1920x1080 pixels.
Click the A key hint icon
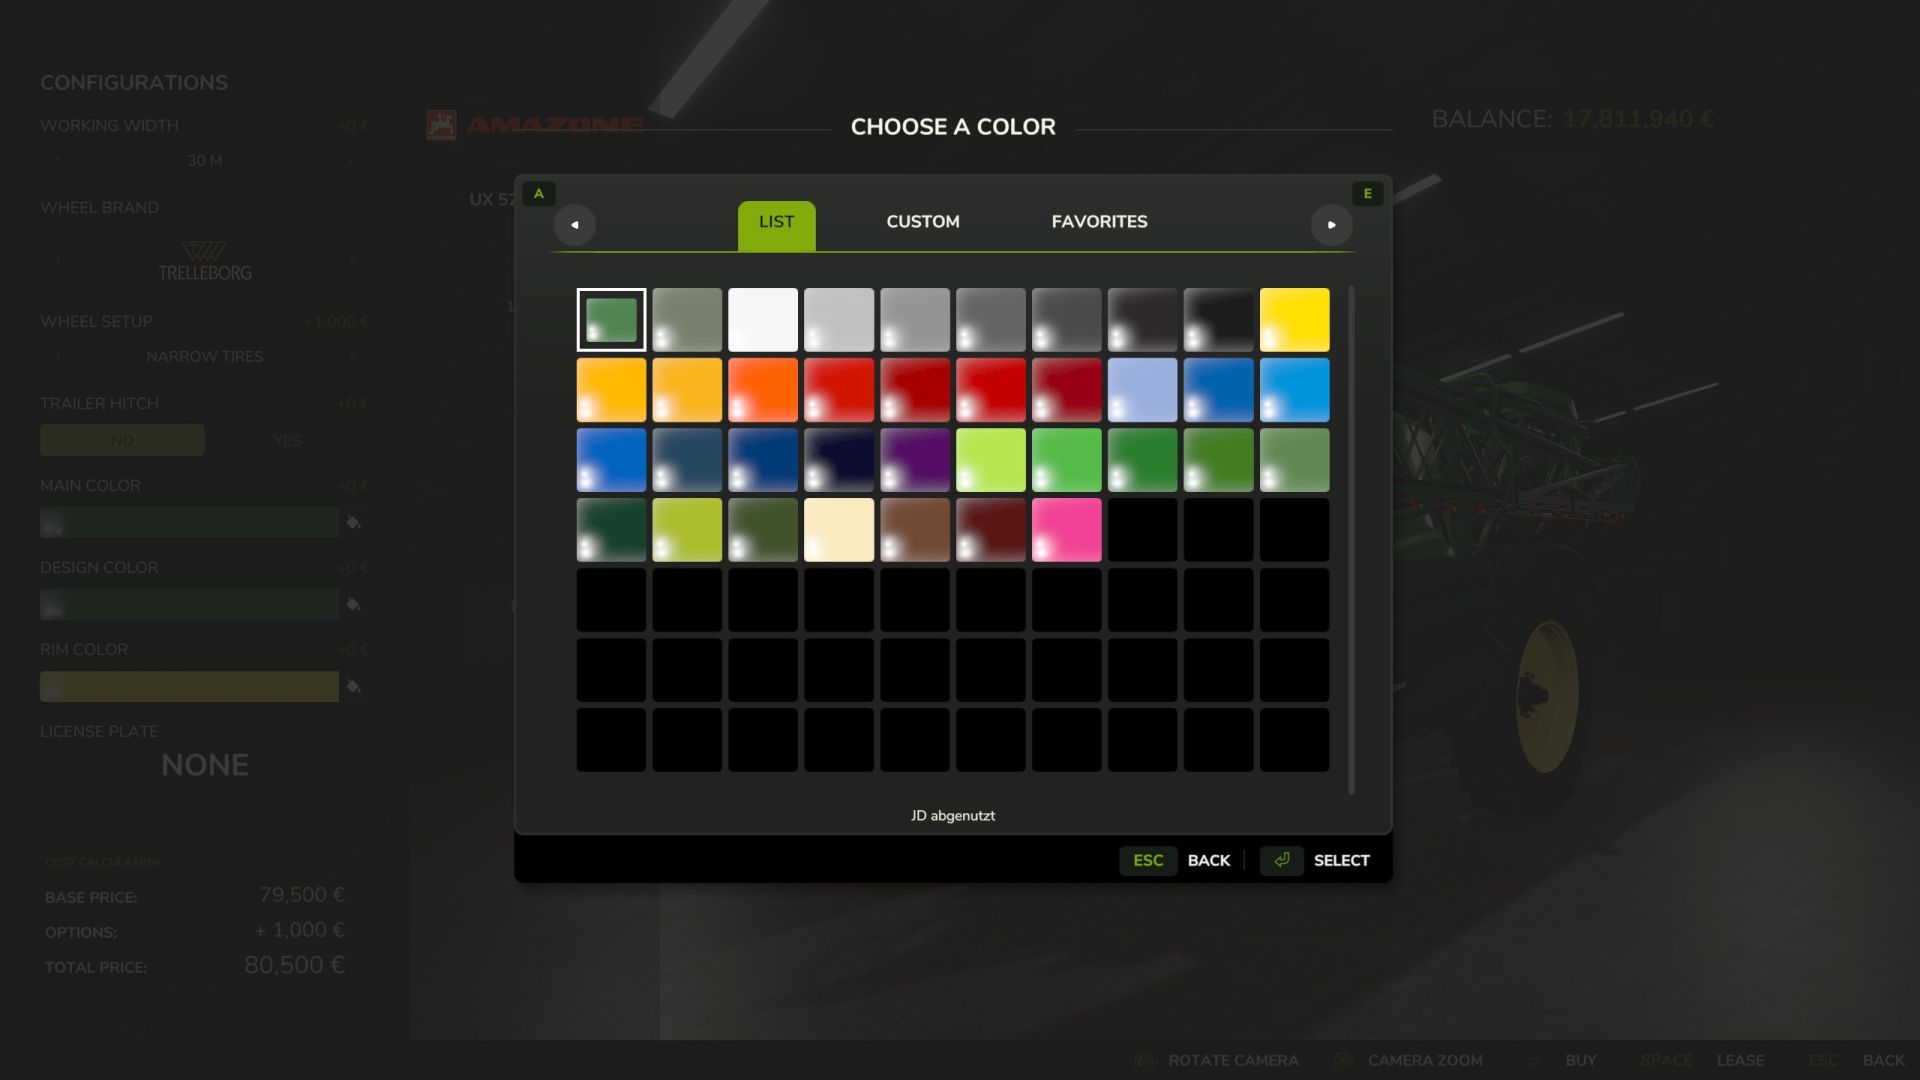[x=539, y=194]
